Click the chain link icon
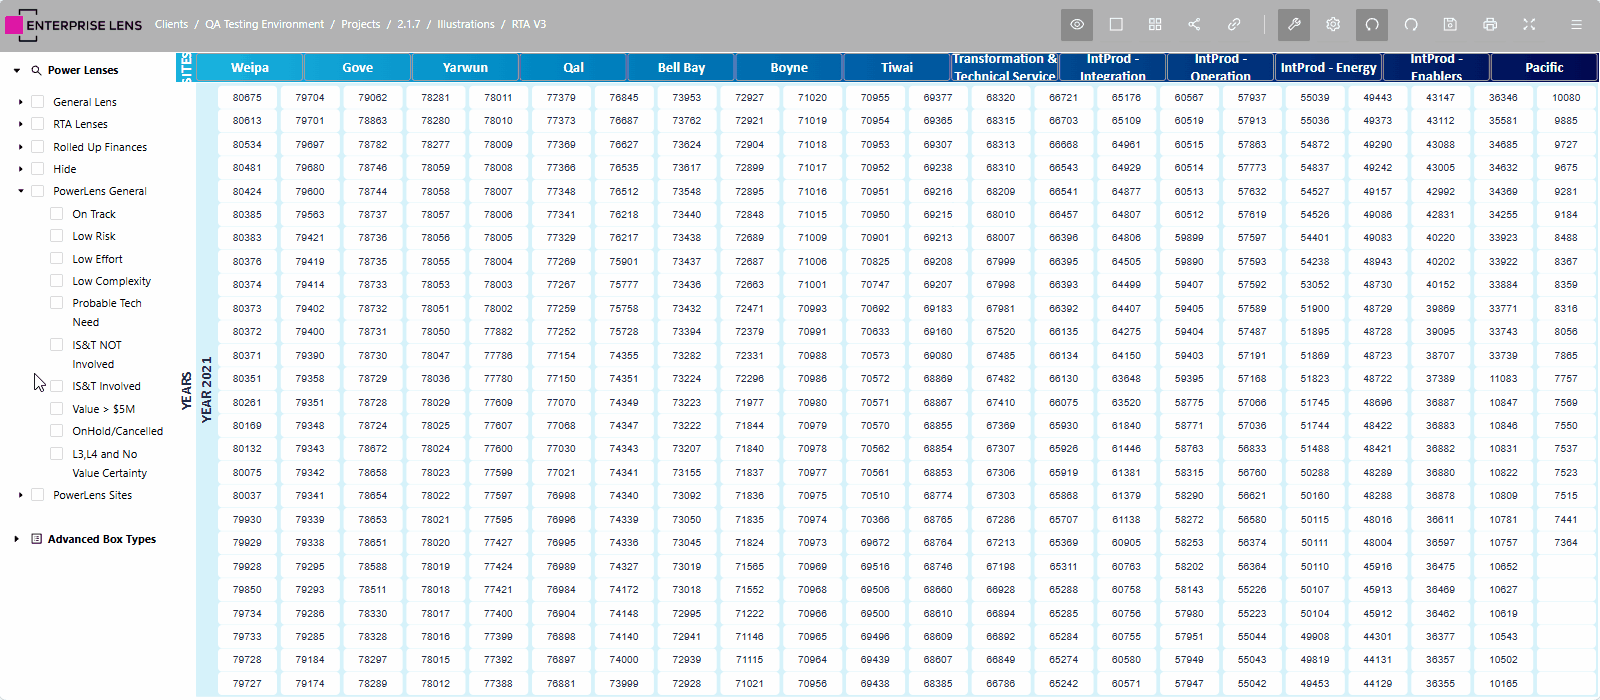 [1234, 24]
